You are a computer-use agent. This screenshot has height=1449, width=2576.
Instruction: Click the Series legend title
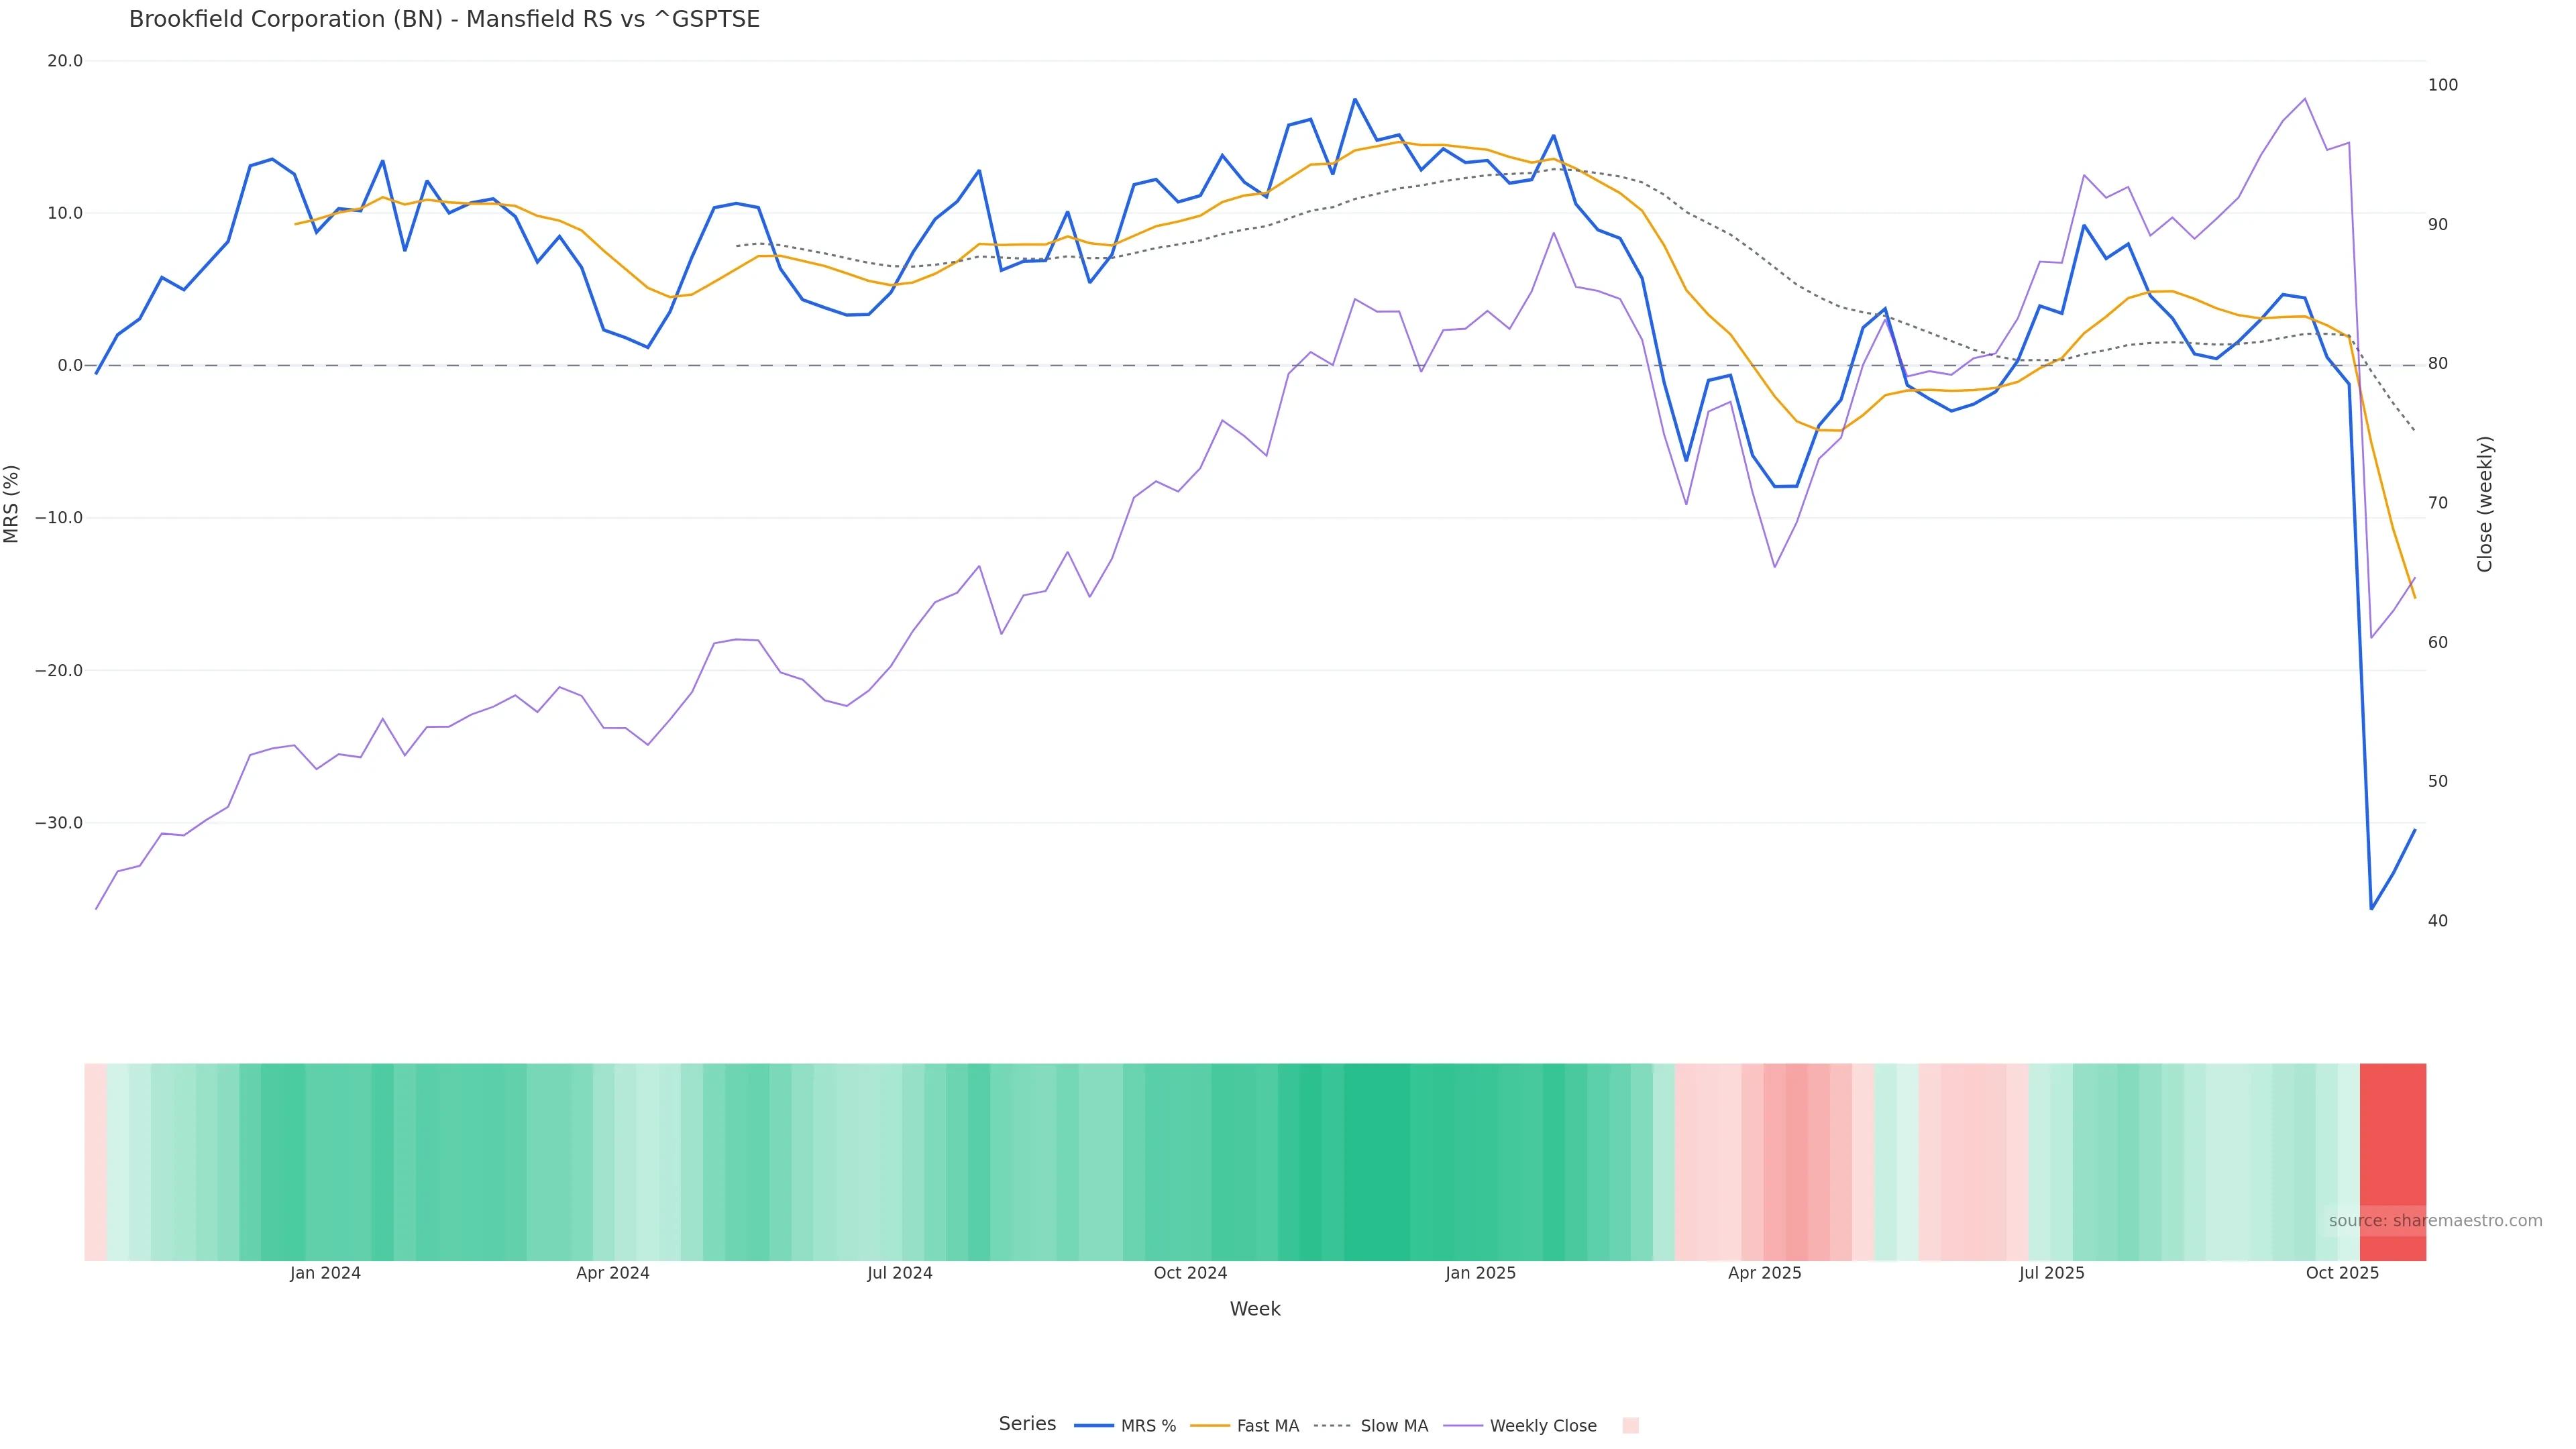[x=1027, y=1424]
